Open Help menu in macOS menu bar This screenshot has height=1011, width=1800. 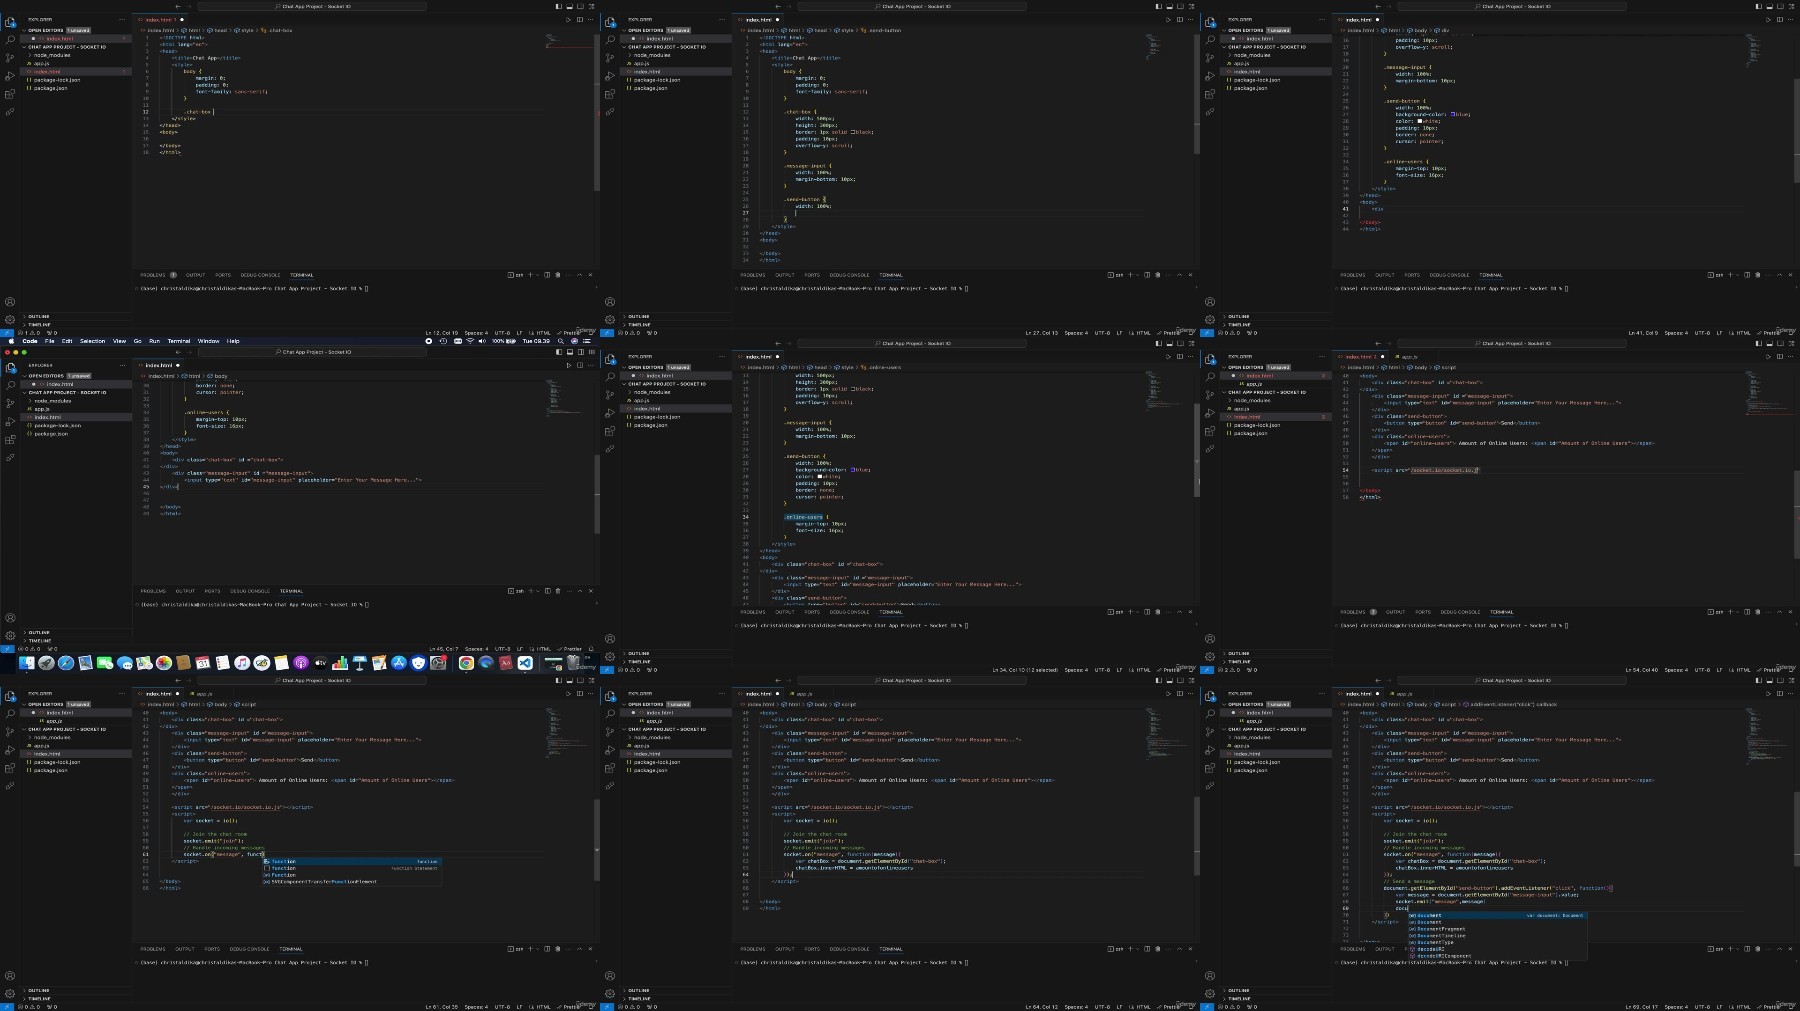pos(233,341)
